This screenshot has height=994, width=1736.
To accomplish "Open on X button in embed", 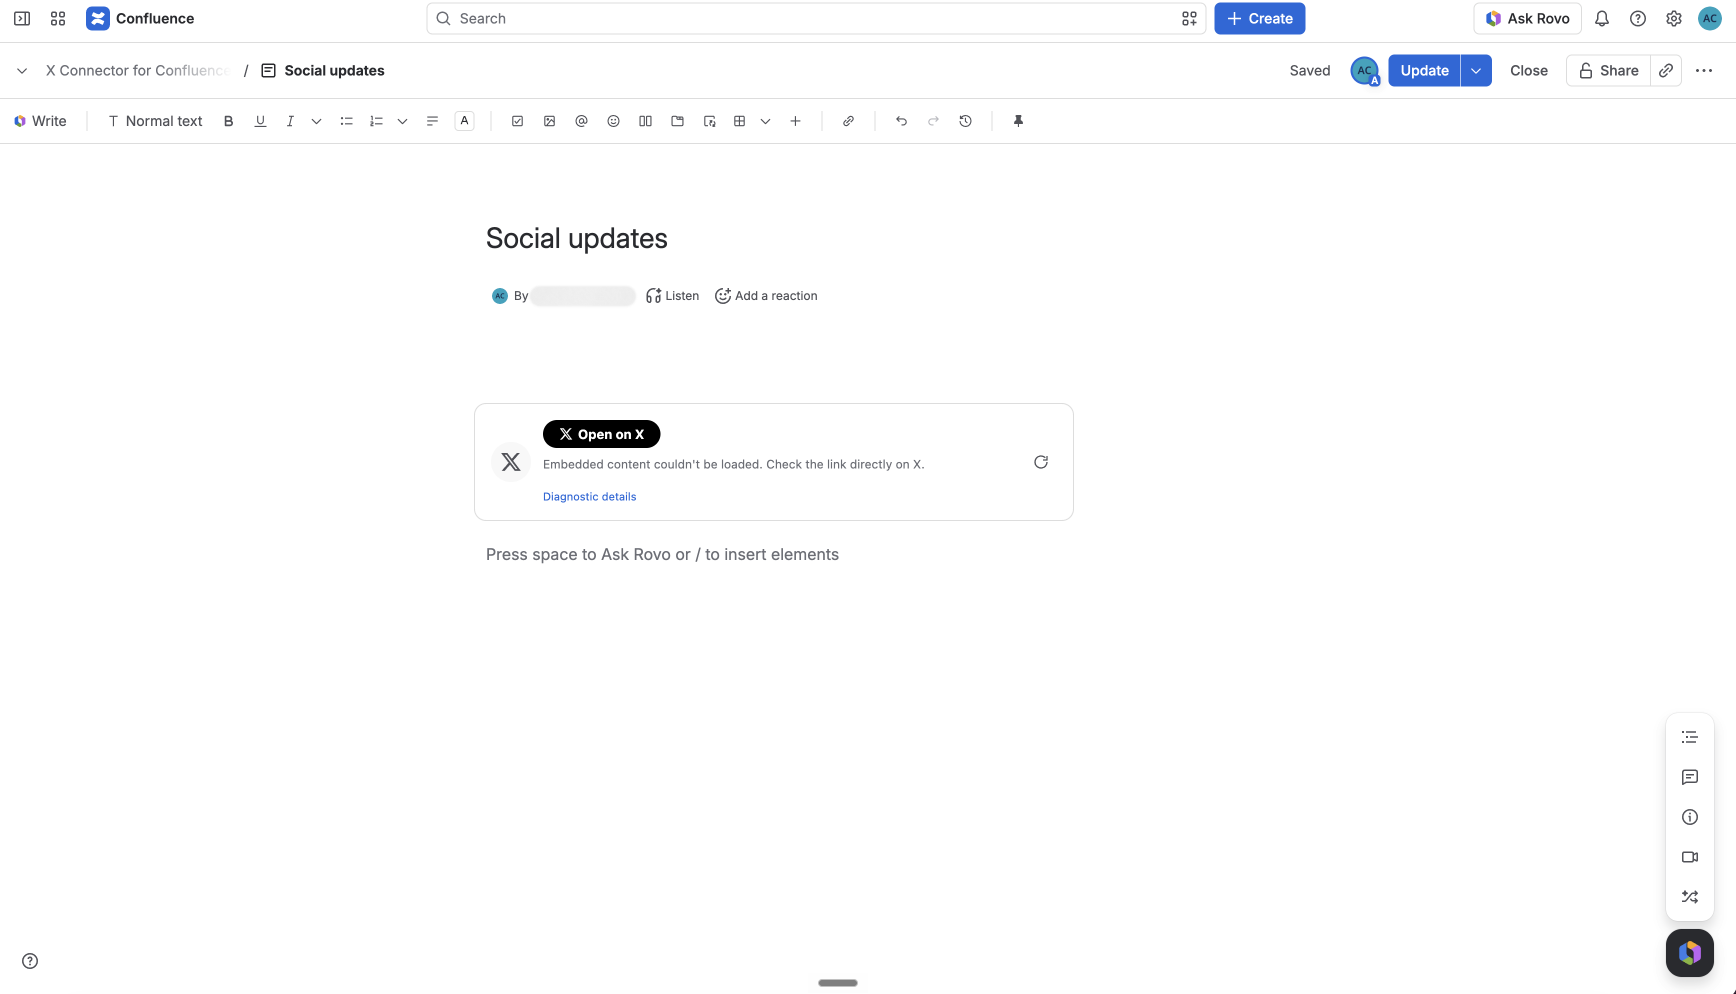I will [x=601, y=434].
